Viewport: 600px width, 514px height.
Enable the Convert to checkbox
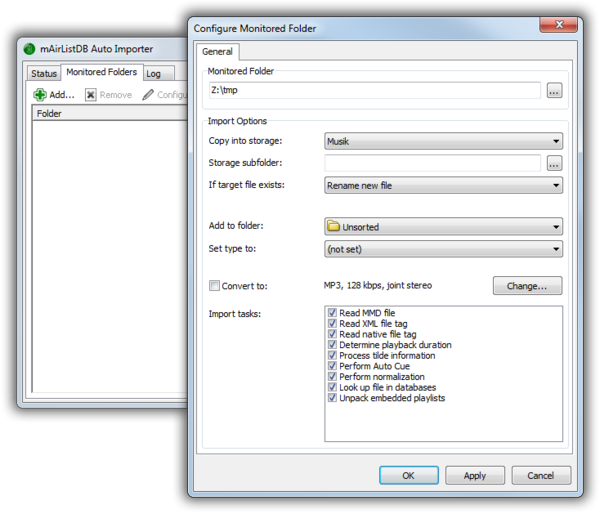[214, 286]
